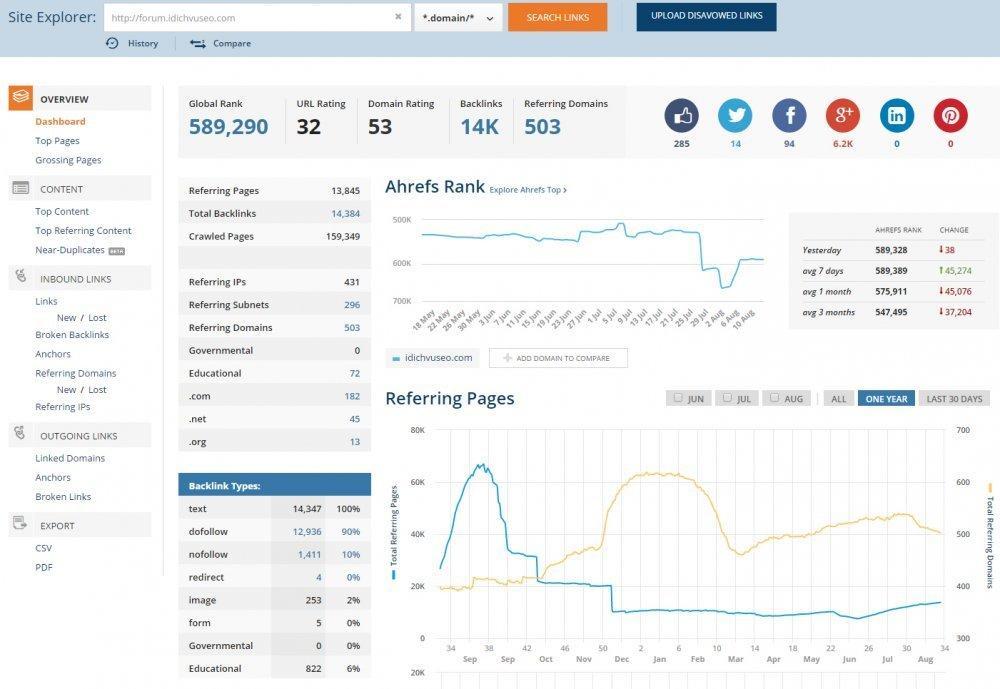Click the LinkedIn share icon
The image size is (1000, 689).
897,116
